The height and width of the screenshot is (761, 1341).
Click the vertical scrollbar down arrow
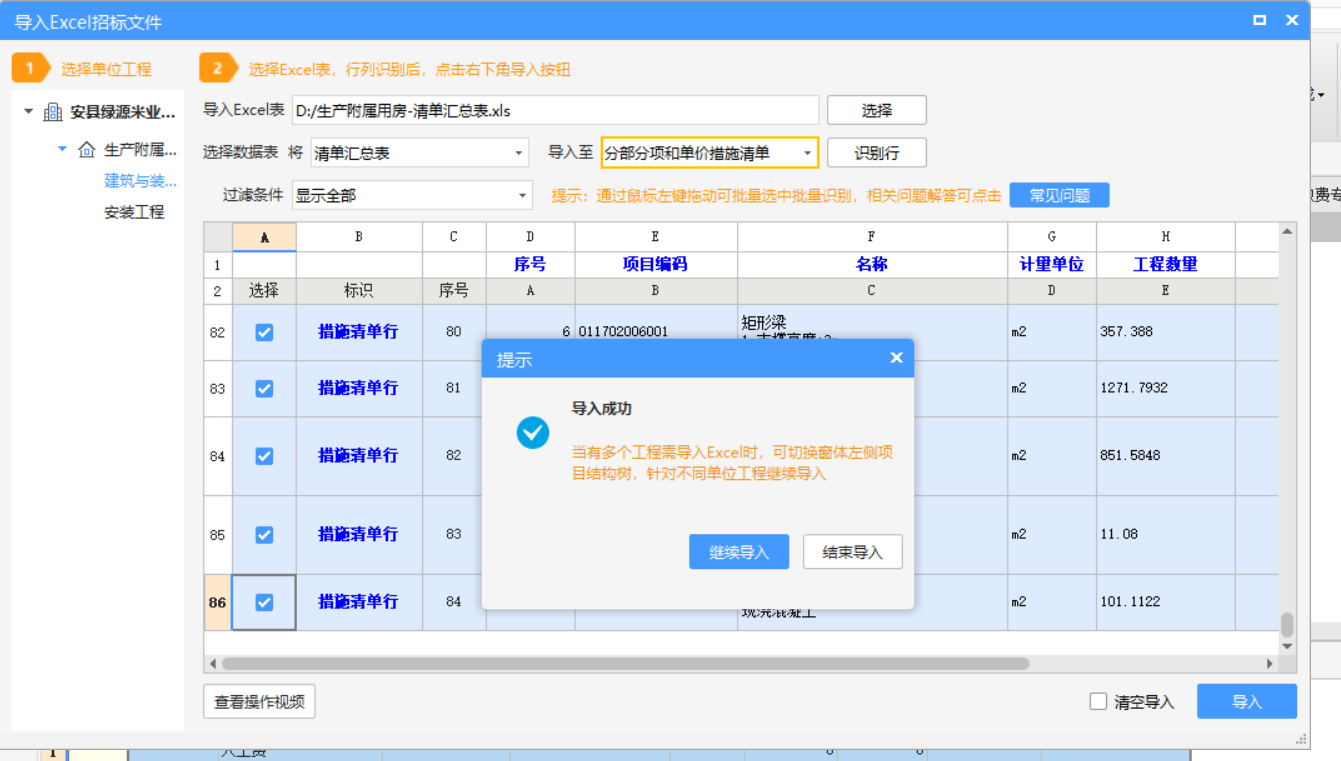[1287, 647]
